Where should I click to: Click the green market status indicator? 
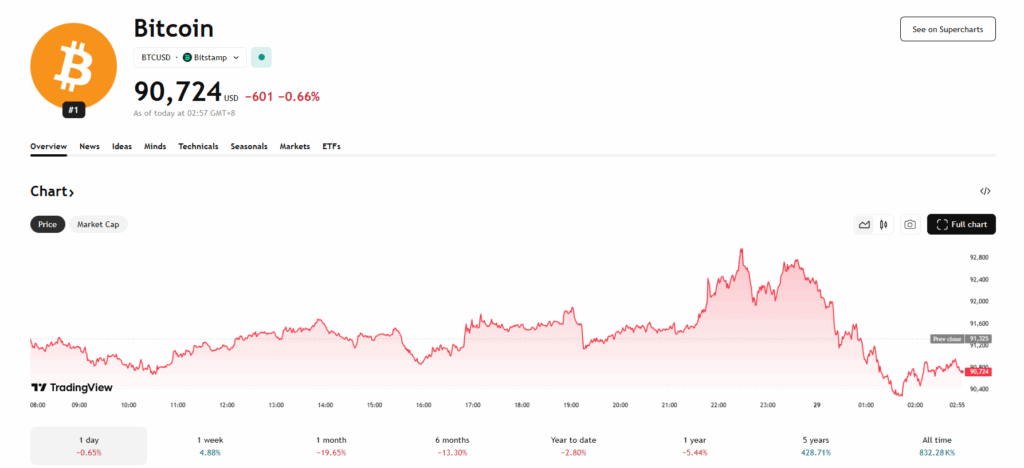pos(262,58)
